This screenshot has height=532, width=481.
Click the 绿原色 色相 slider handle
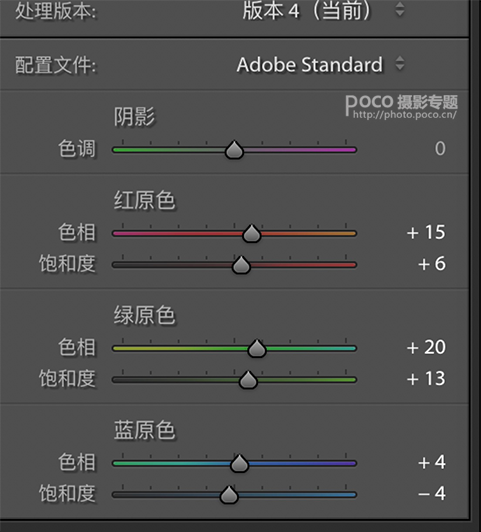[x=257, y=348]
